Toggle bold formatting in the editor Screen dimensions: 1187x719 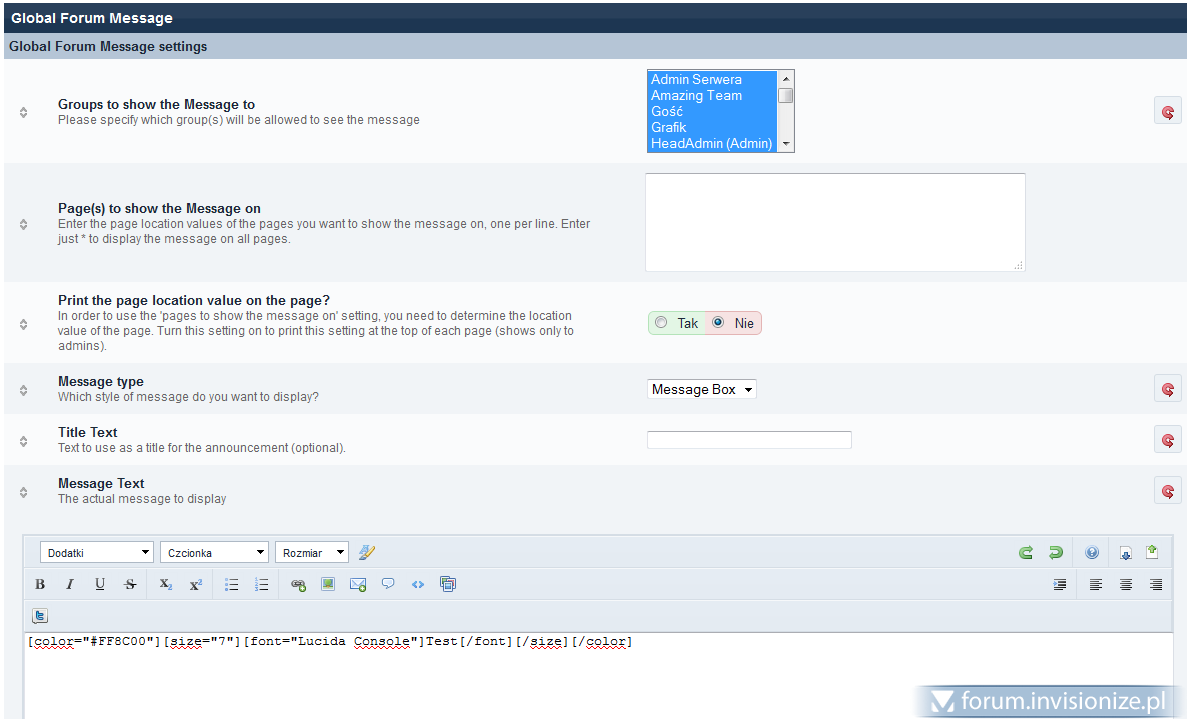[x=40, y=585]
